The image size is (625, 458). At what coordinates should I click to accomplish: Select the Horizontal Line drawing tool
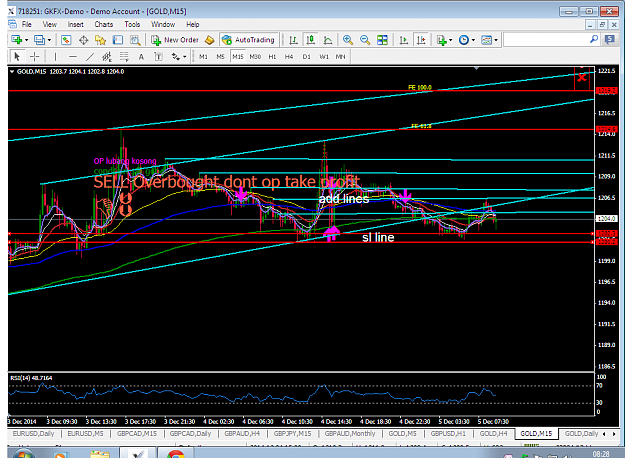(x=73, y=57)
